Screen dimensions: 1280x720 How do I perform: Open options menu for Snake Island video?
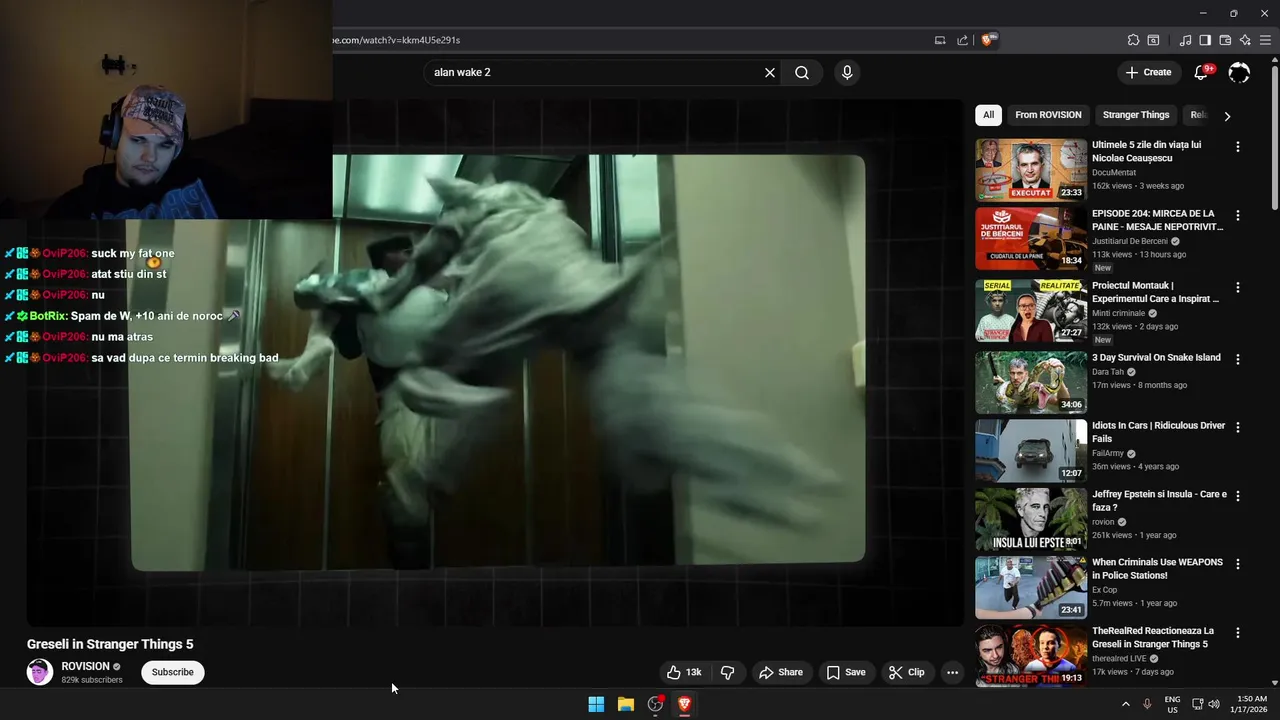[x=1238, y=359]
